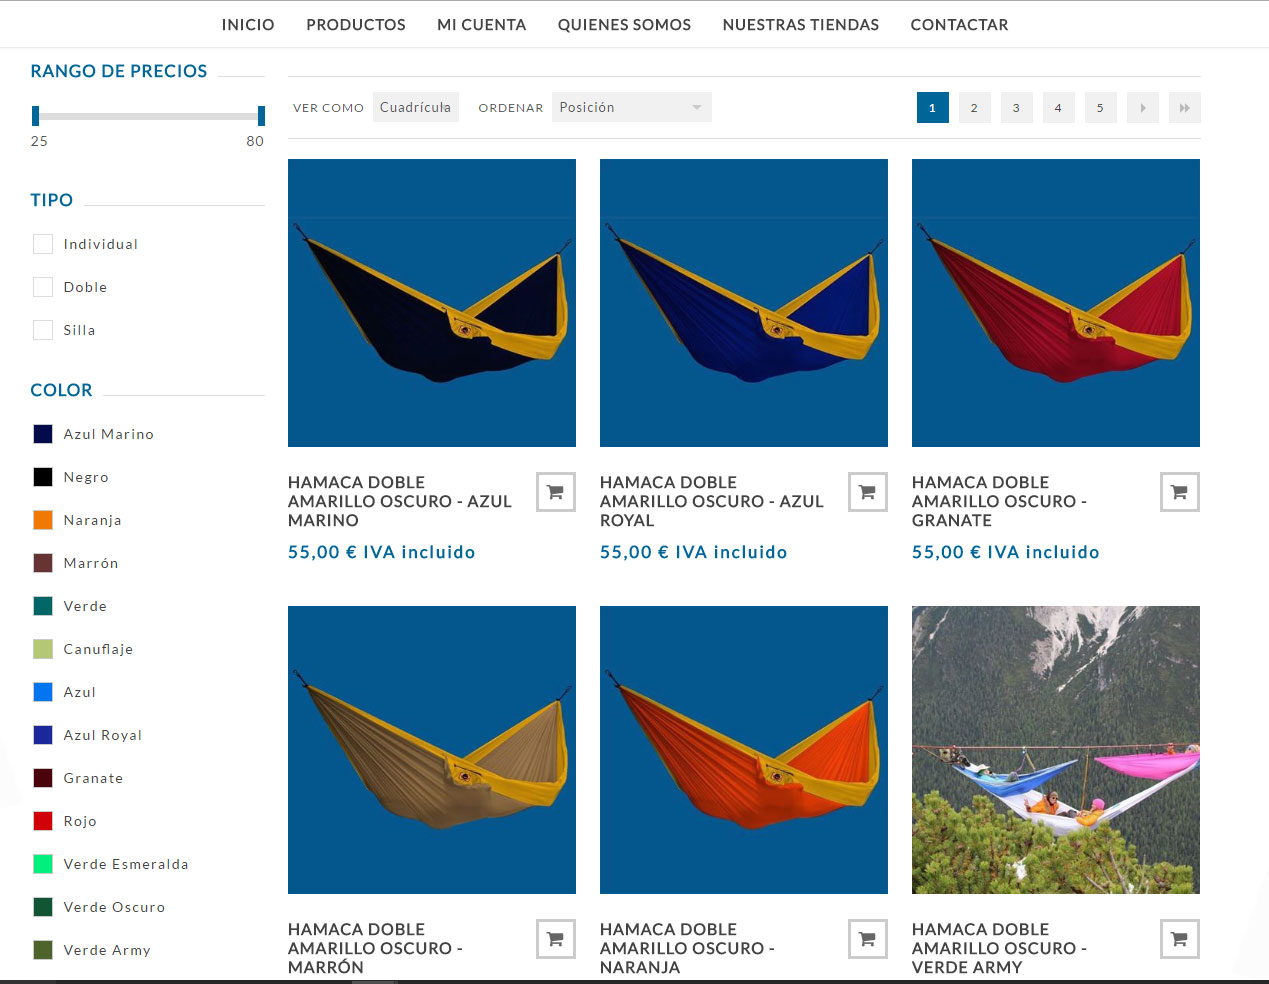This screenshot has width=1269, height=984.
Task: Open NUESTRAS TIENDAS page
Action: [x=801, y=25]
